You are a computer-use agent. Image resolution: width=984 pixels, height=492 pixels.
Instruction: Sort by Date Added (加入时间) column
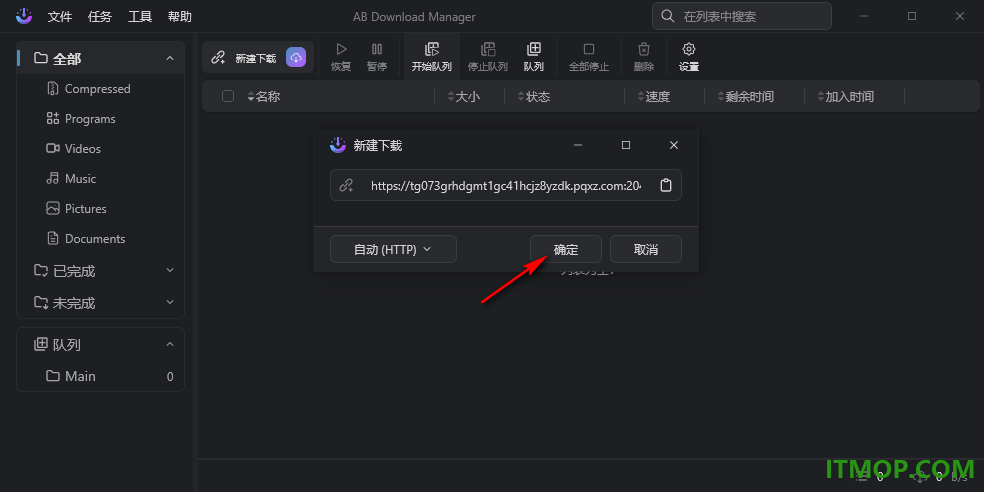[845, 97]
